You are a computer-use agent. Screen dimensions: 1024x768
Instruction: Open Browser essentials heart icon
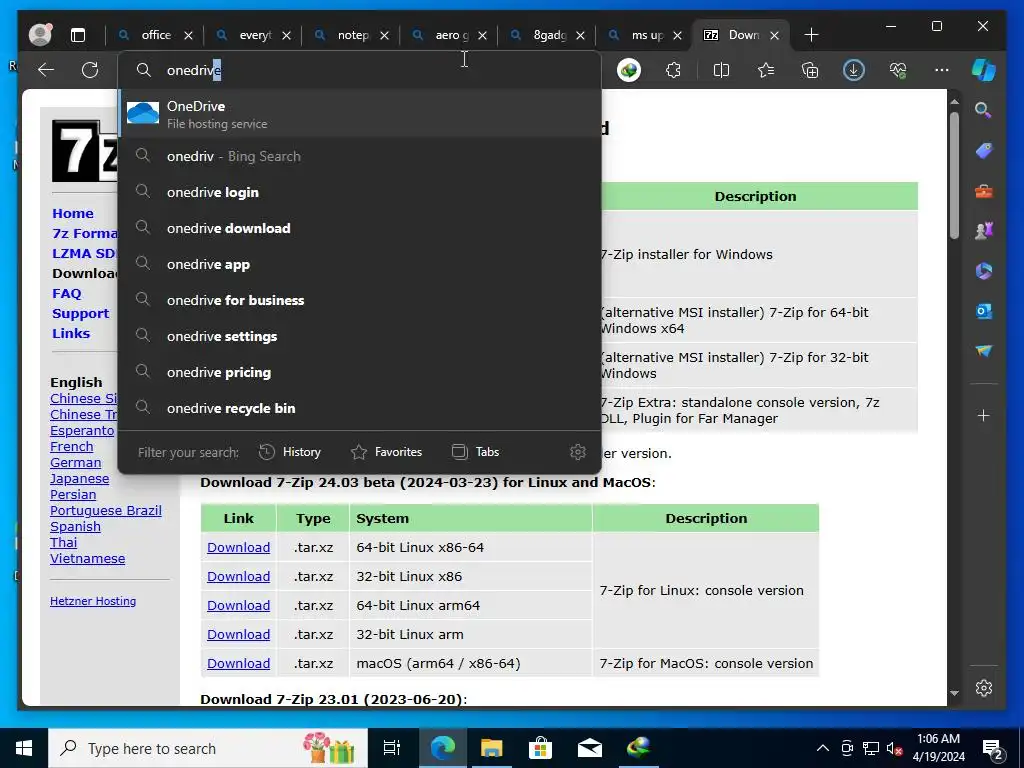click(x=899, y=70)
